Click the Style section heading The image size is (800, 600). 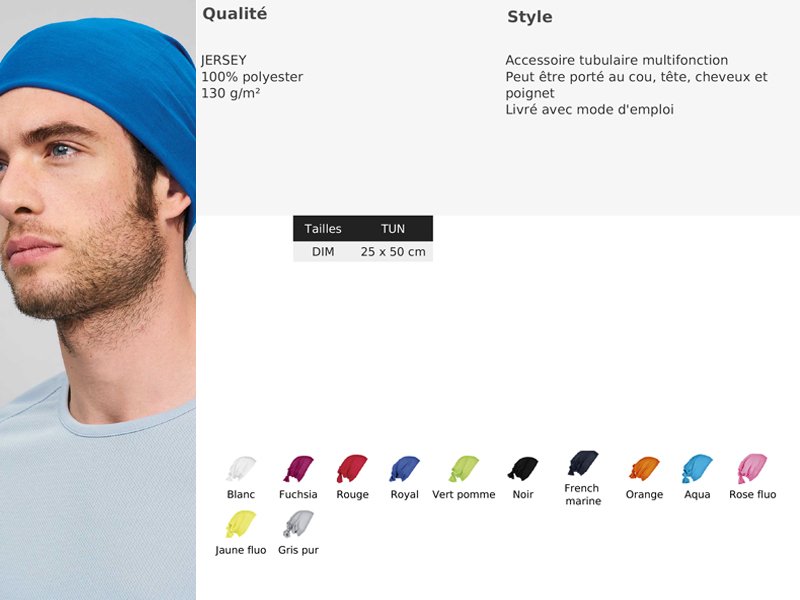click(529, 17)
